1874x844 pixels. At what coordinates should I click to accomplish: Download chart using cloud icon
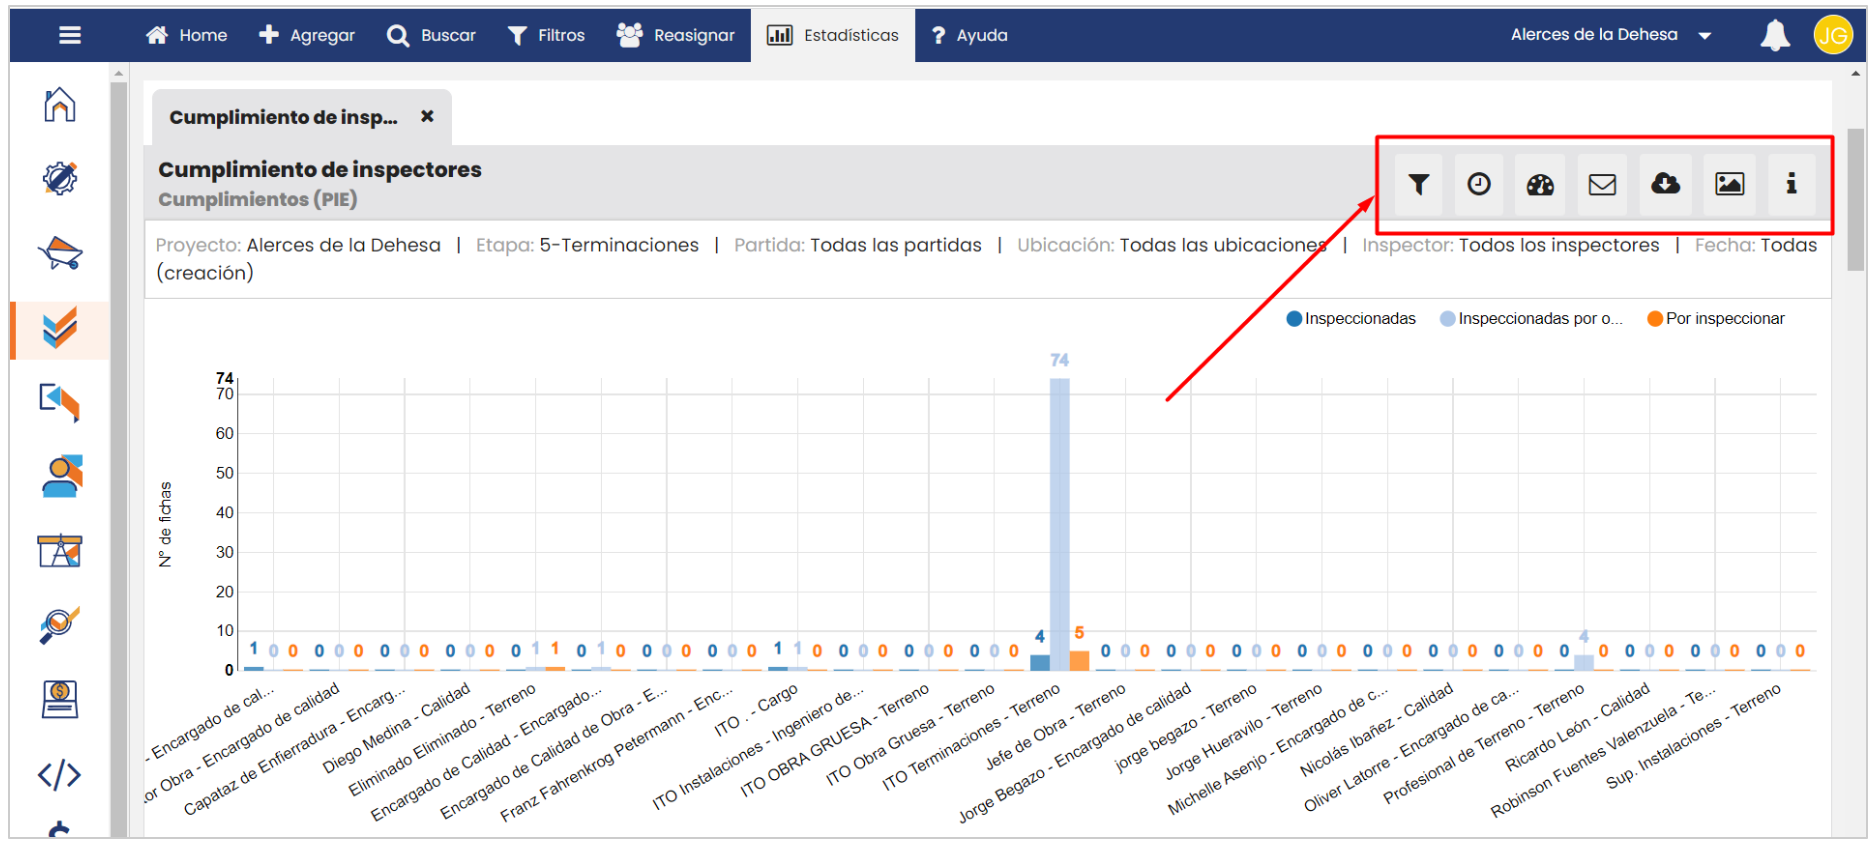point(1665,184)
